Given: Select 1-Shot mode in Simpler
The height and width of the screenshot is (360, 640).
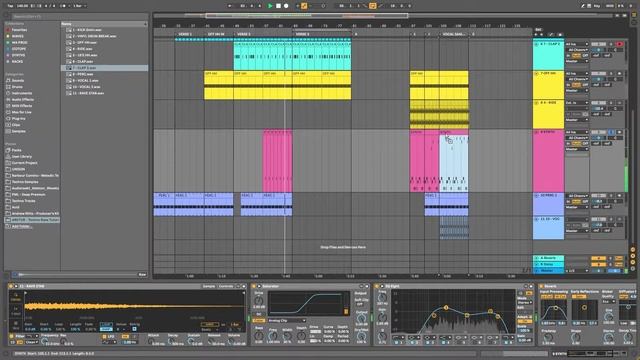Looking at the screenshot, I should click(16, 311).
